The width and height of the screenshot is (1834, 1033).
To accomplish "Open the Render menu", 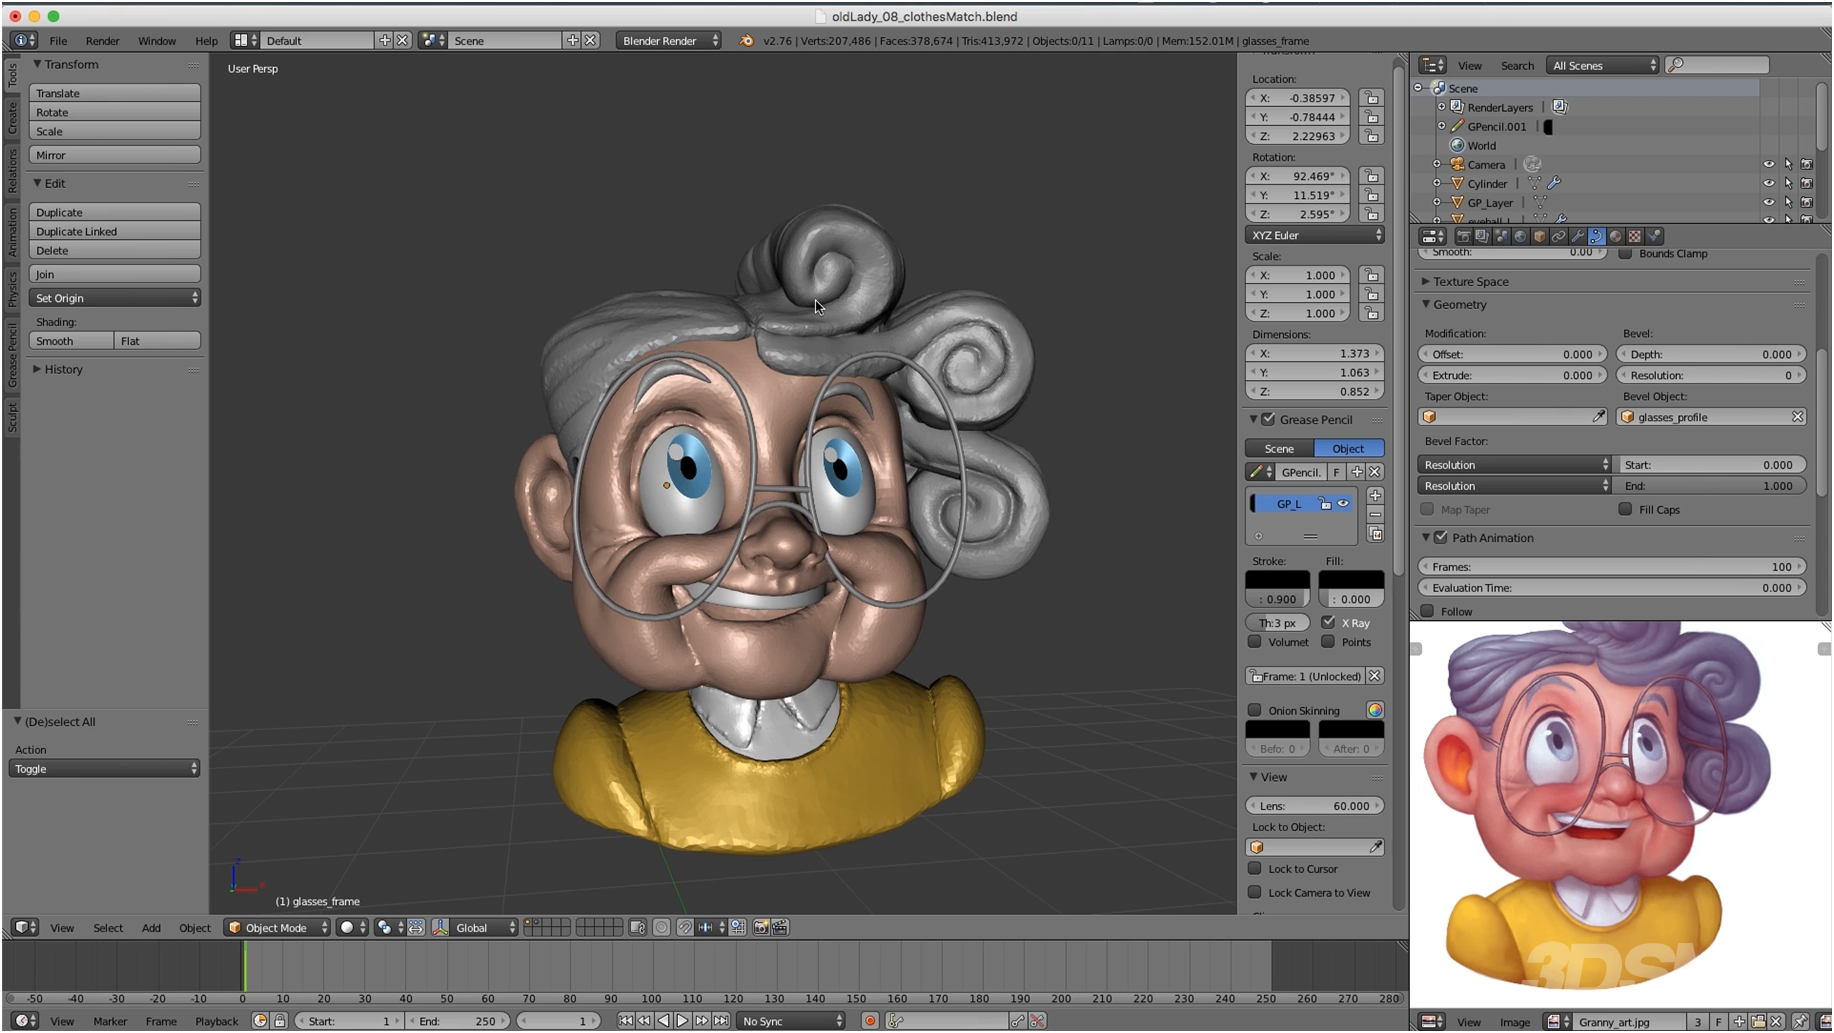I will pos(102,41).
